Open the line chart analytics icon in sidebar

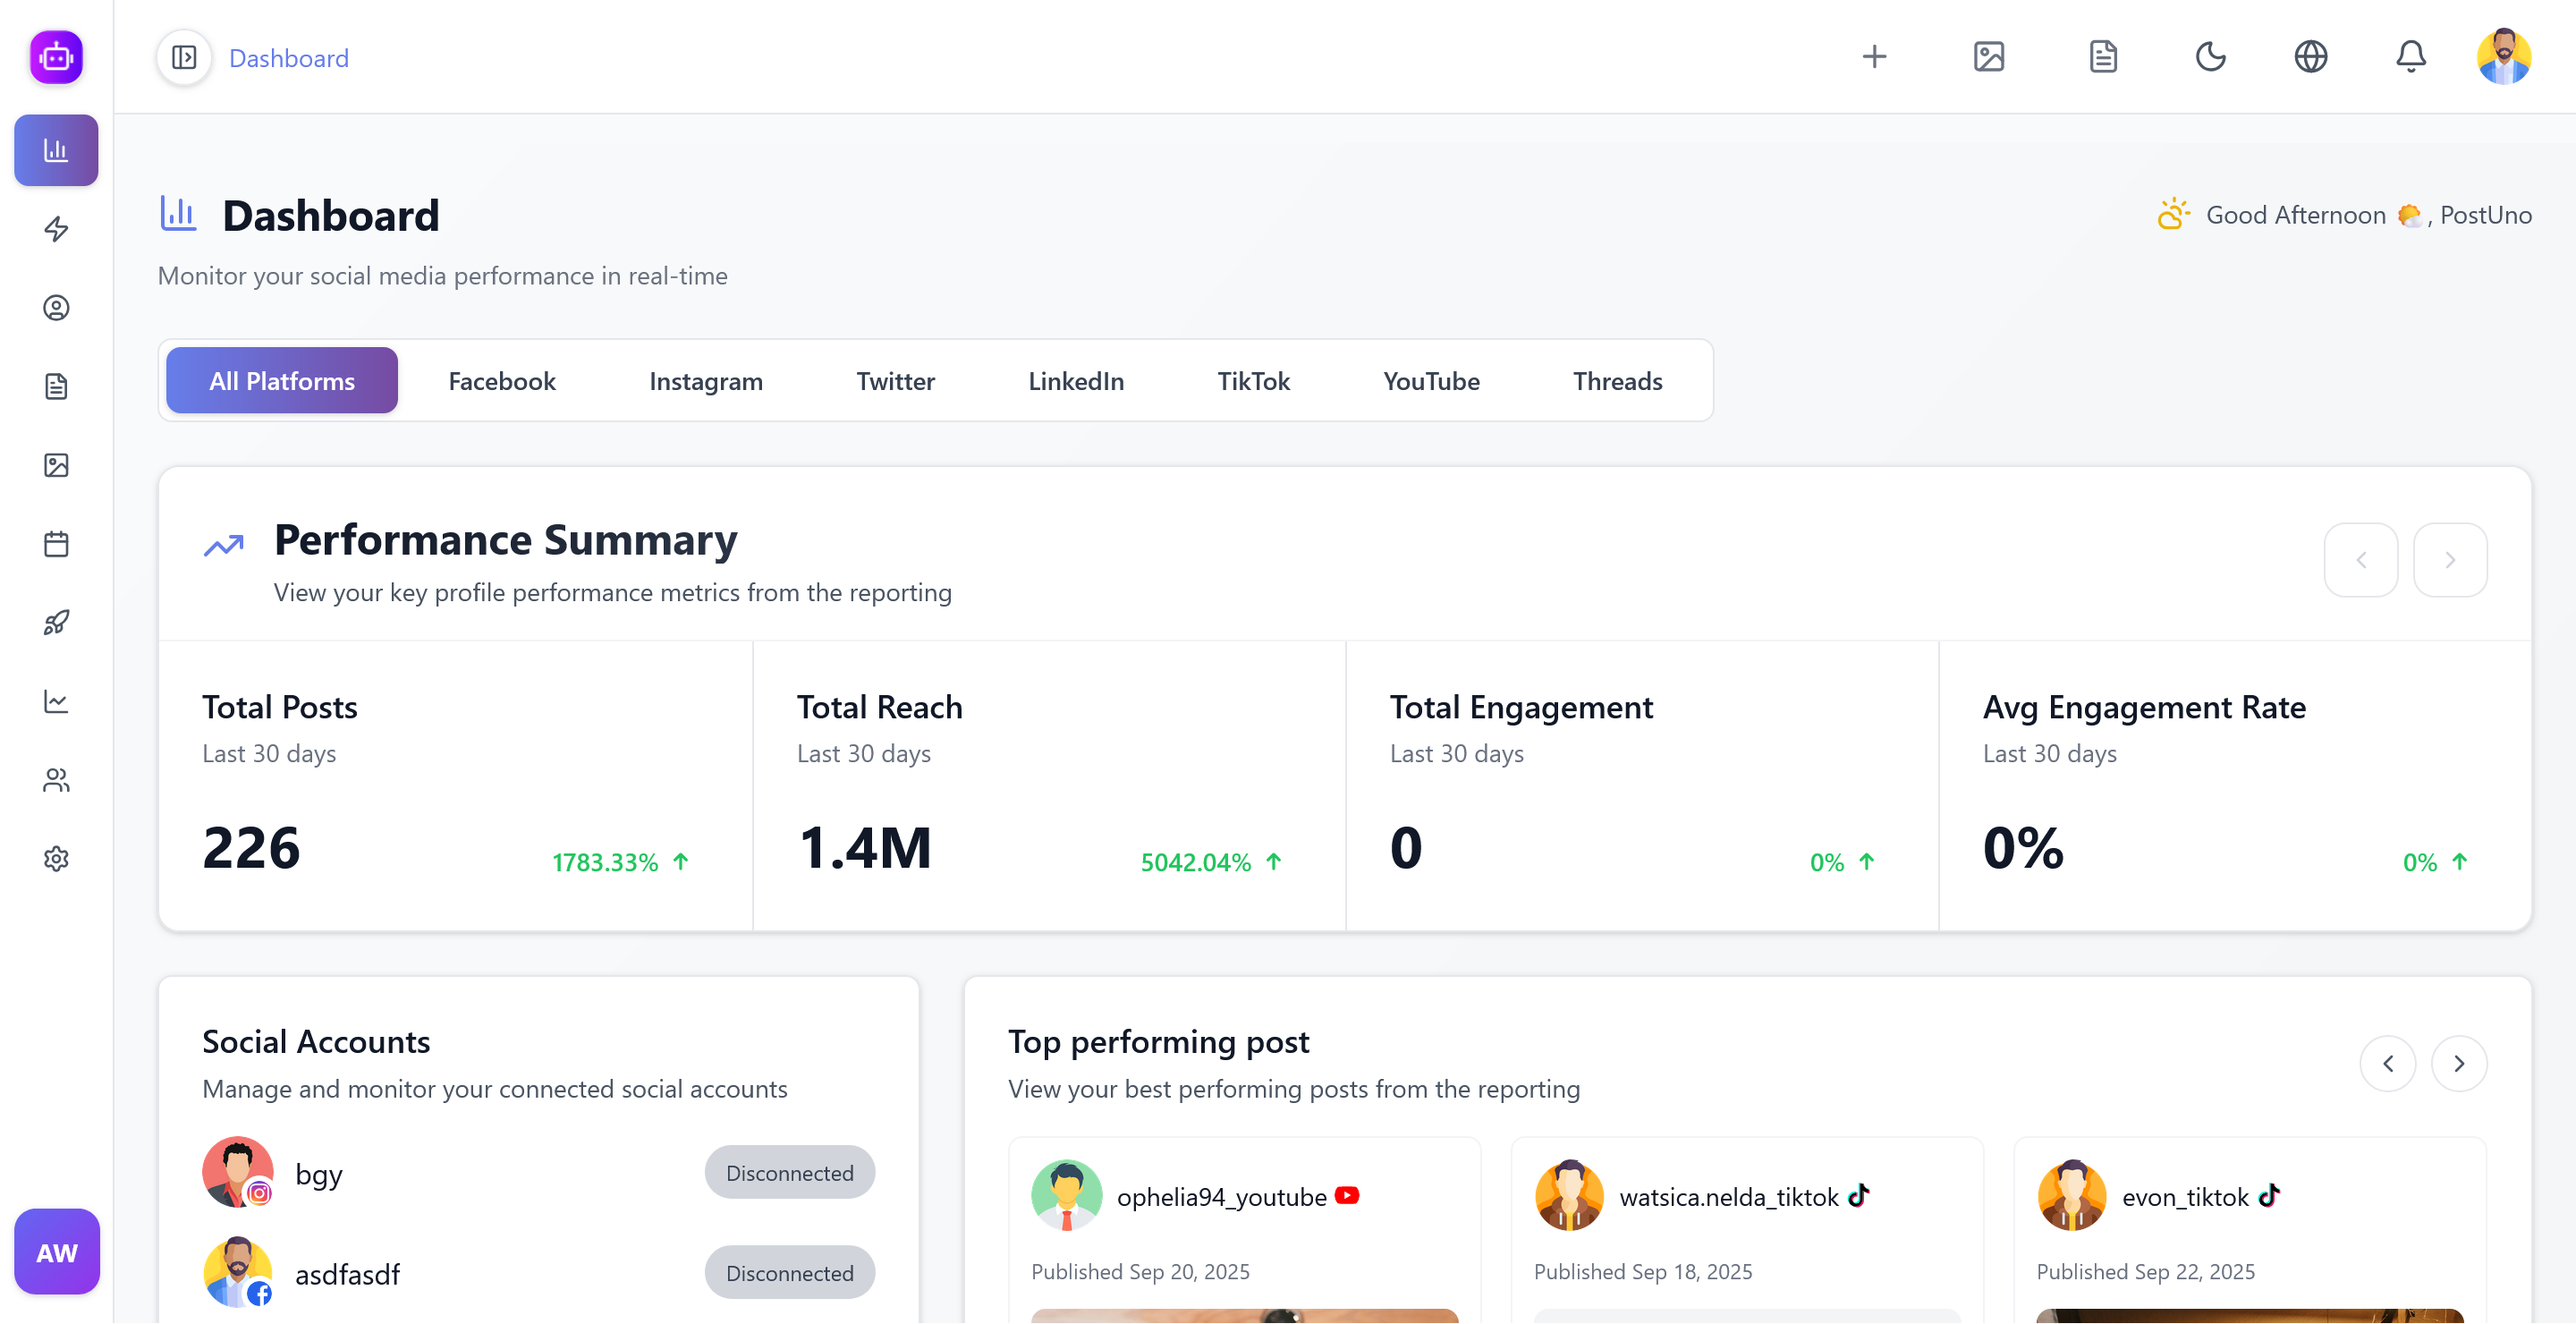coord(56,701)
